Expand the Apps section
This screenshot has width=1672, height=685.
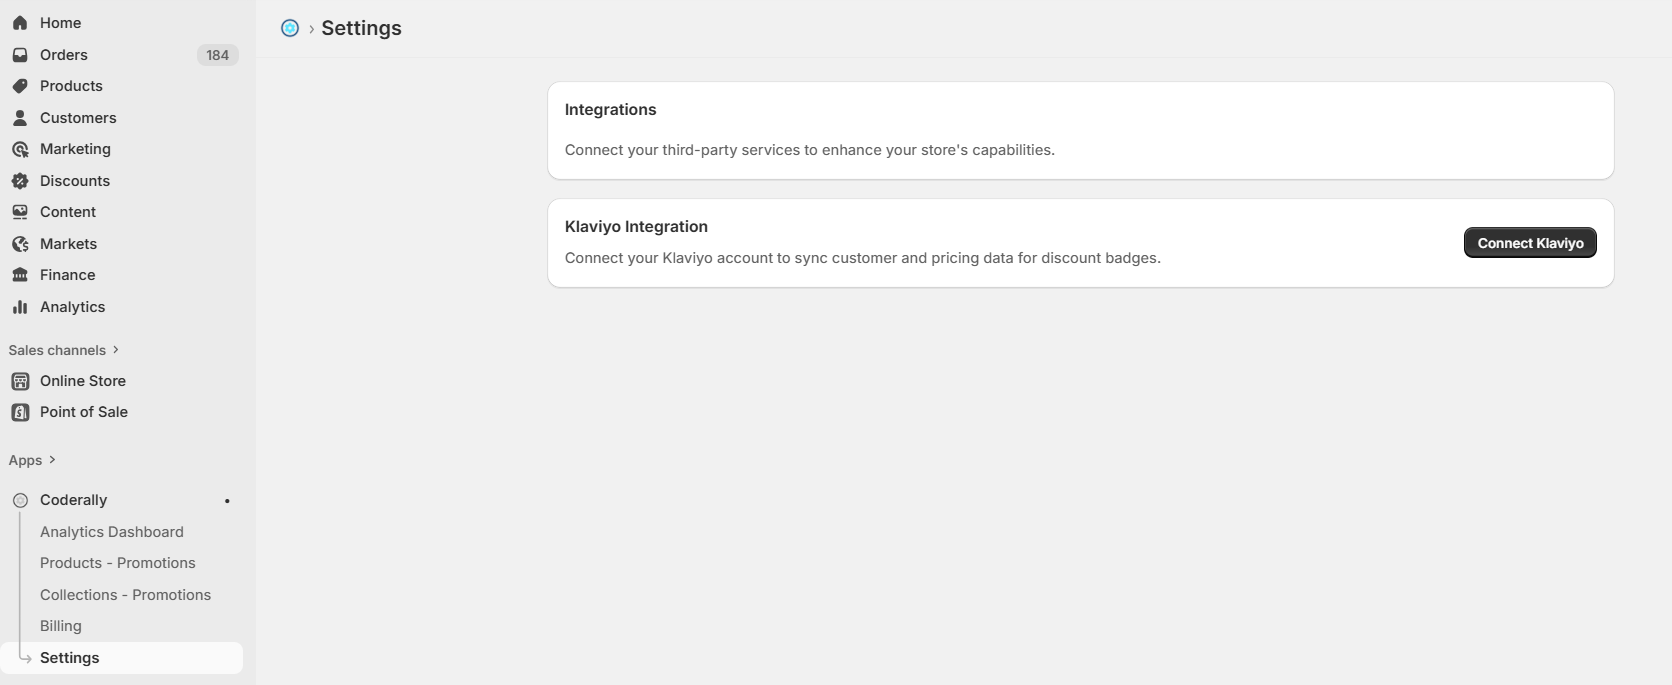click(51, 460)
